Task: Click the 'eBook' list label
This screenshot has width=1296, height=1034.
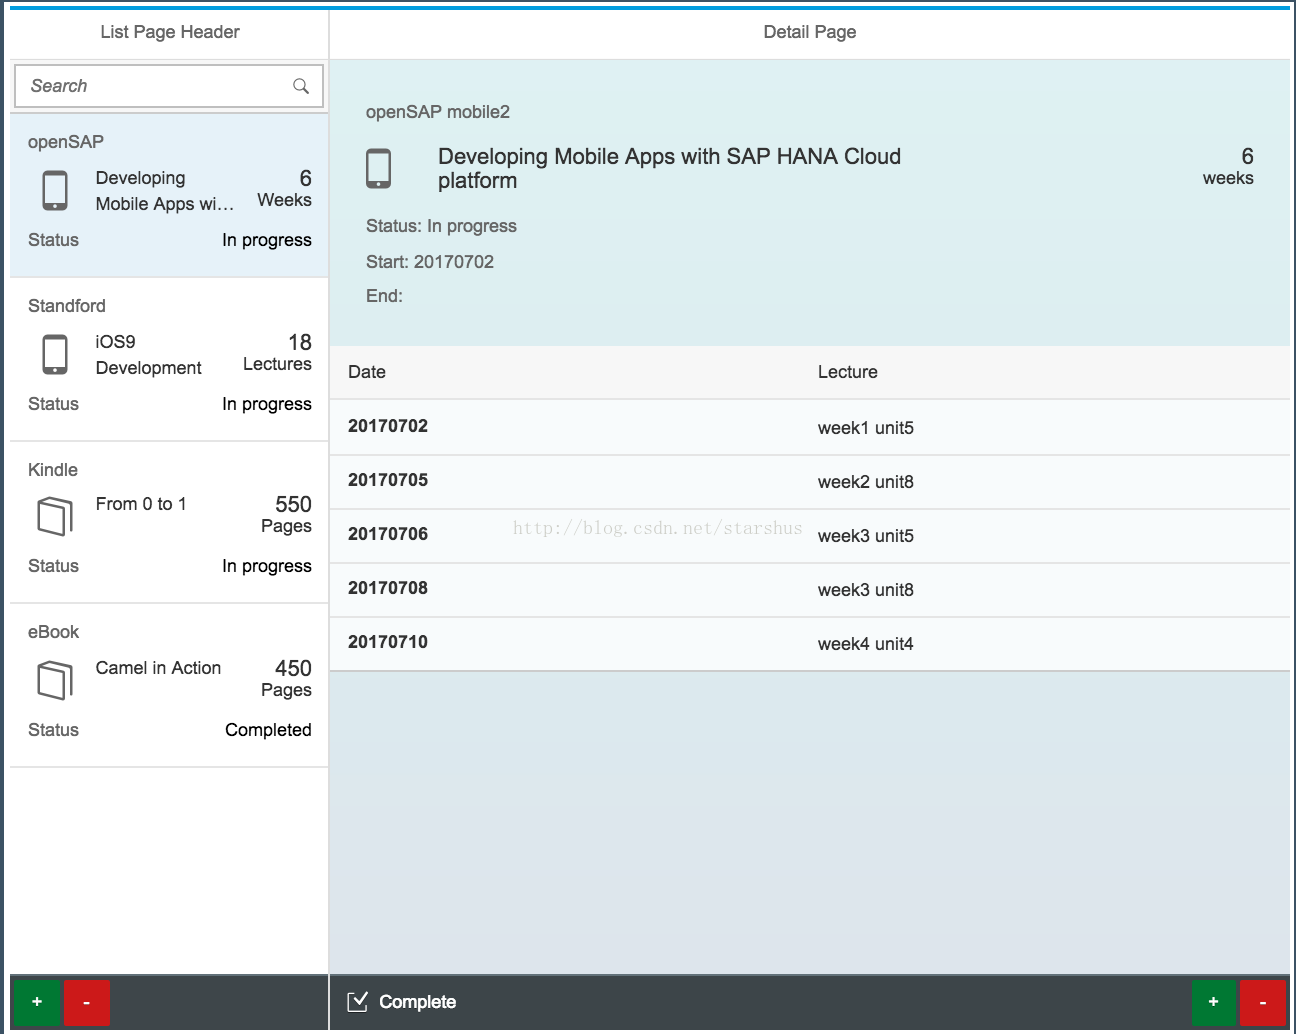Action: click(x=54, y=632)
